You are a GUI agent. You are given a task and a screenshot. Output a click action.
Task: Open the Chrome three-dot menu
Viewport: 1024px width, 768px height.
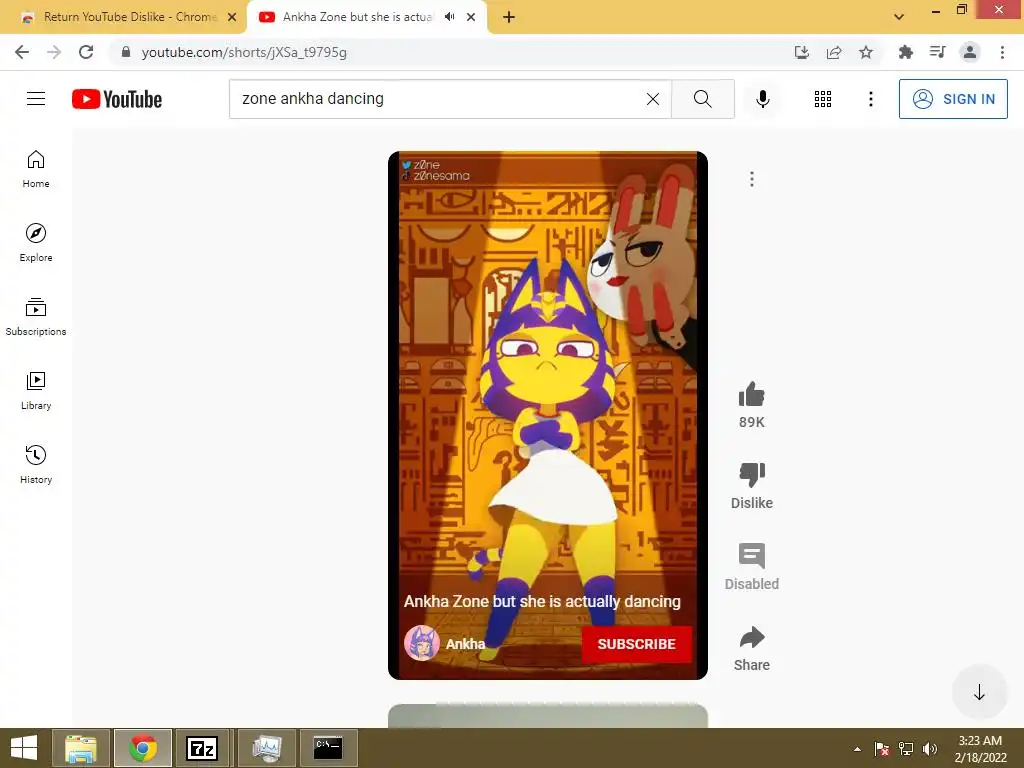(x=1002, y=52)
